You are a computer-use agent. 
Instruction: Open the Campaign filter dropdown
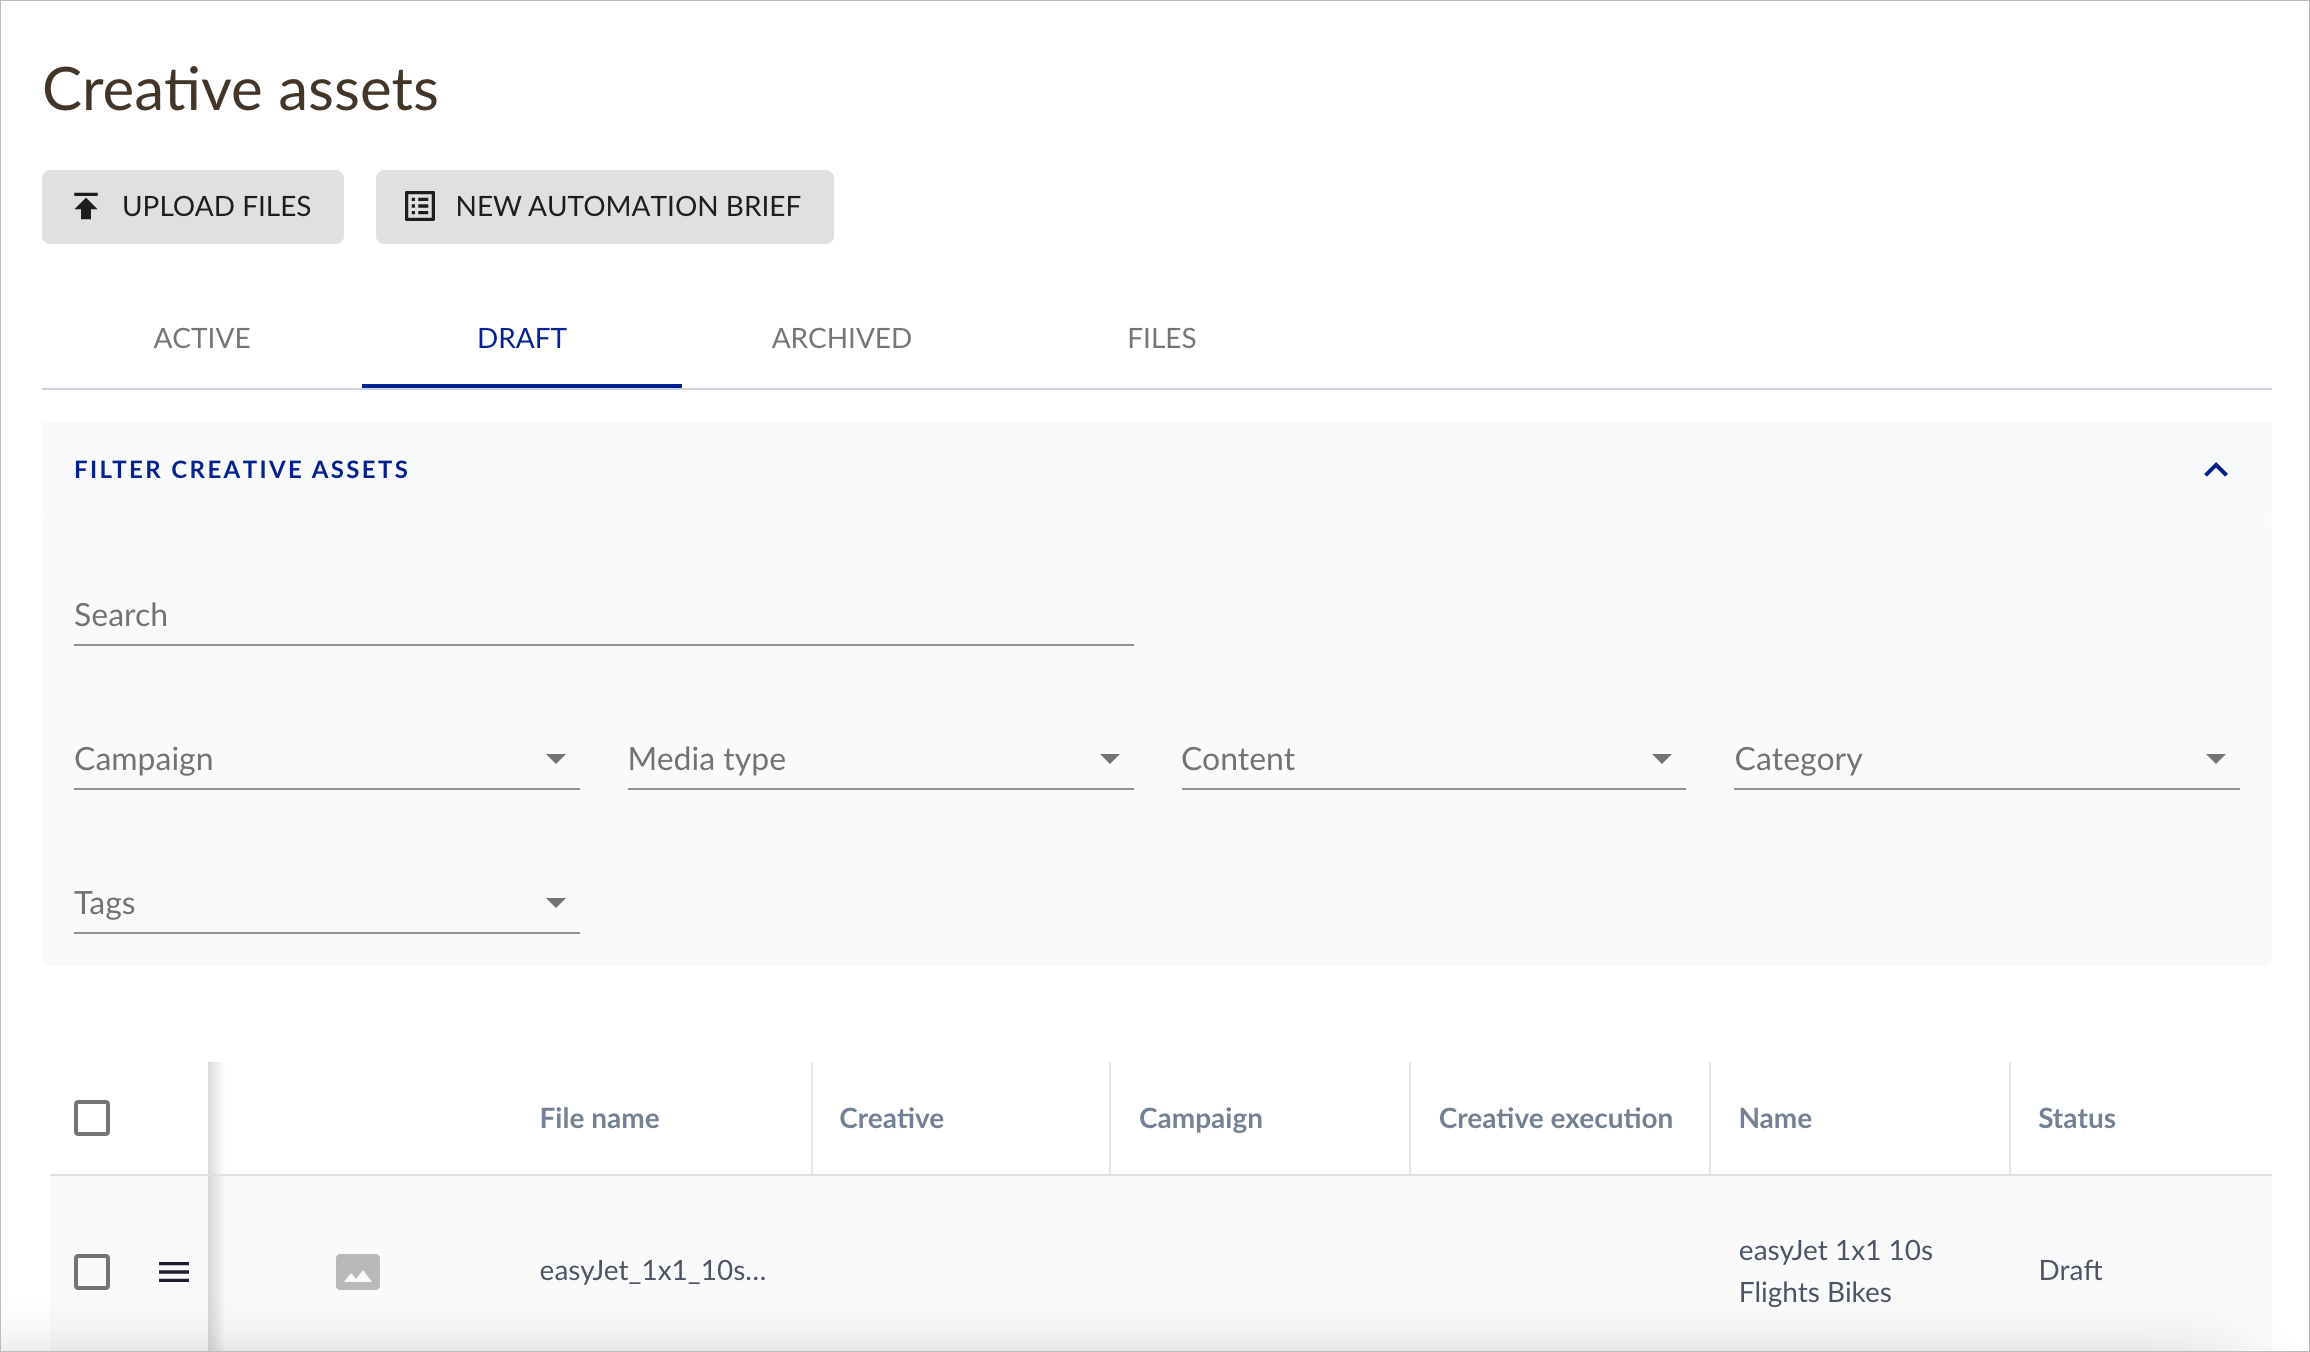[x=327, y=760]
